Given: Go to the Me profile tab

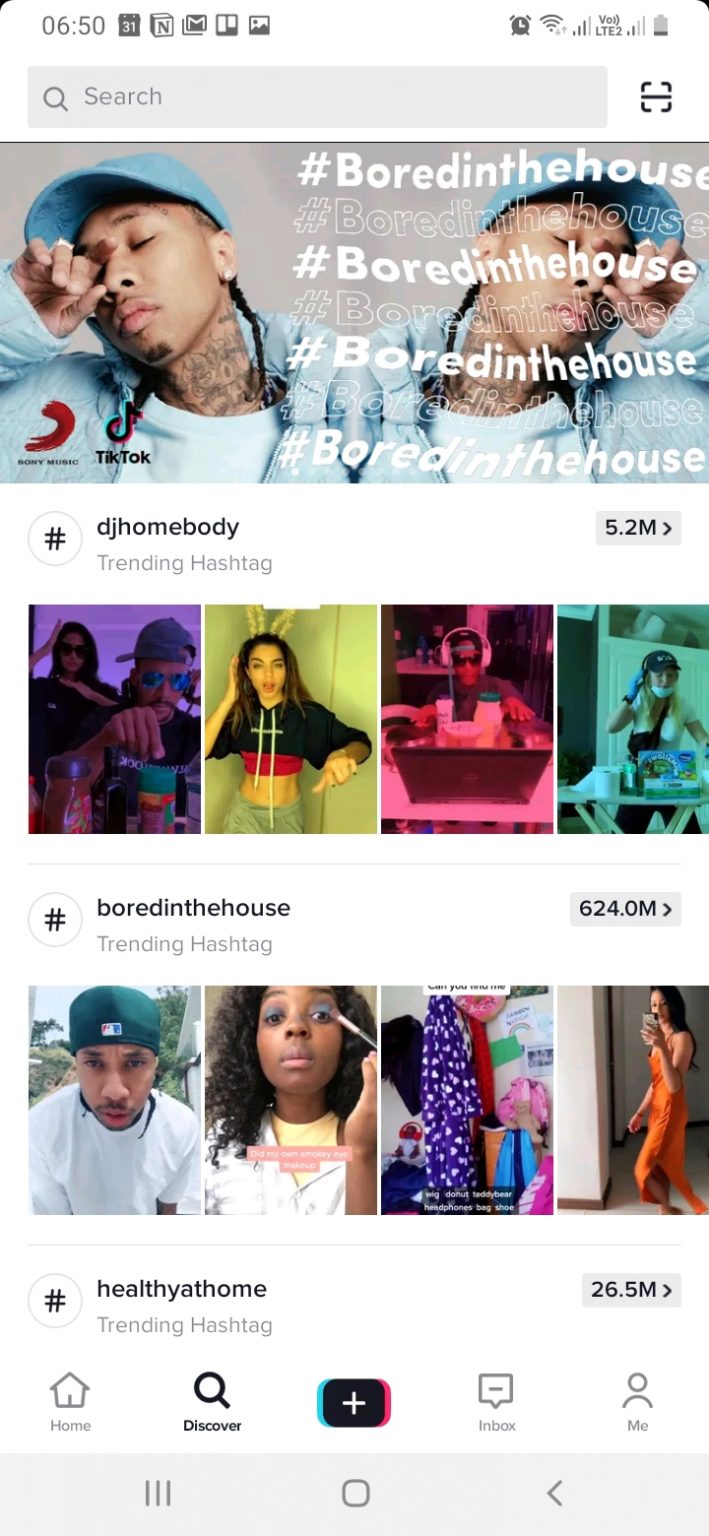Looking at the screenshot, I should coord(637,1403).
